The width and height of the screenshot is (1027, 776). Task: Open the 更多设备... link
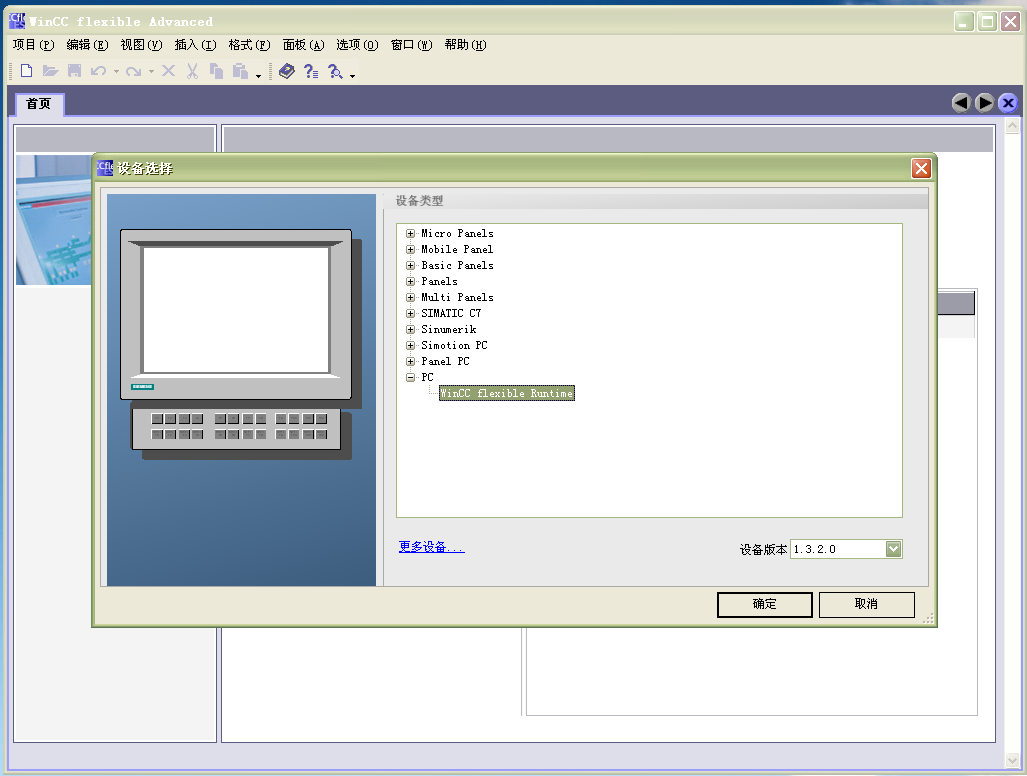[432, 547]
